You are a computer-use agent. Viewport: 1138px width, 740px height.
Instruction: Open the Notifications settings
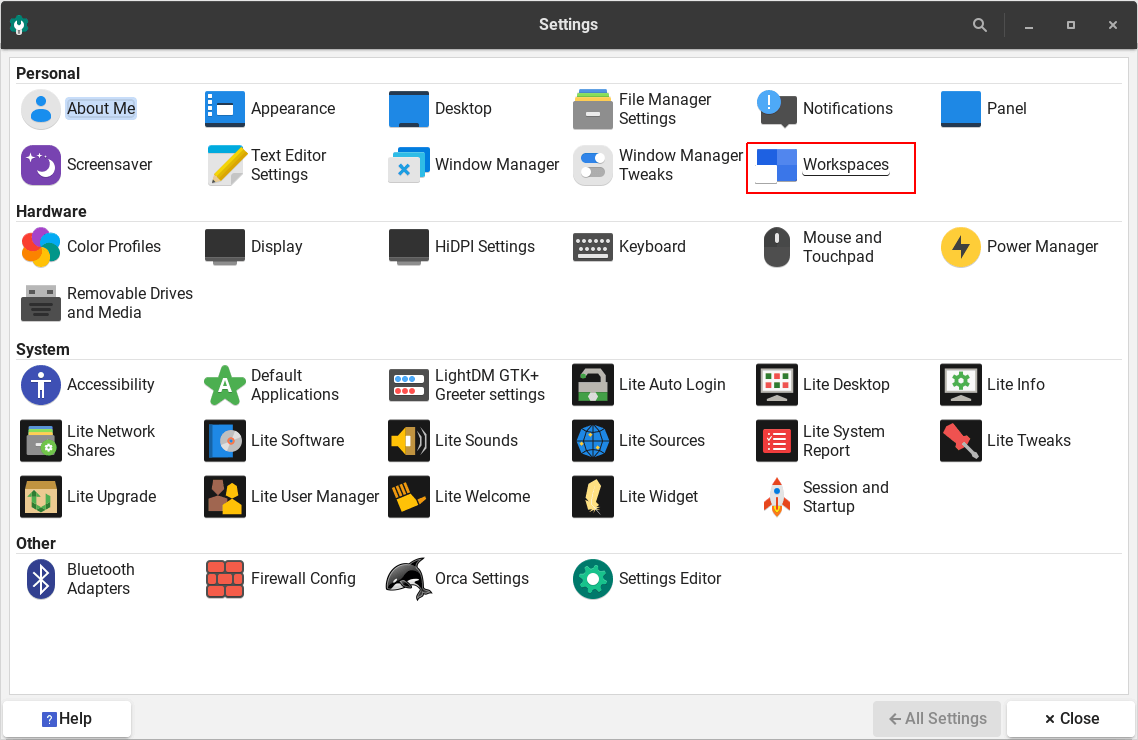pos(777,109)
